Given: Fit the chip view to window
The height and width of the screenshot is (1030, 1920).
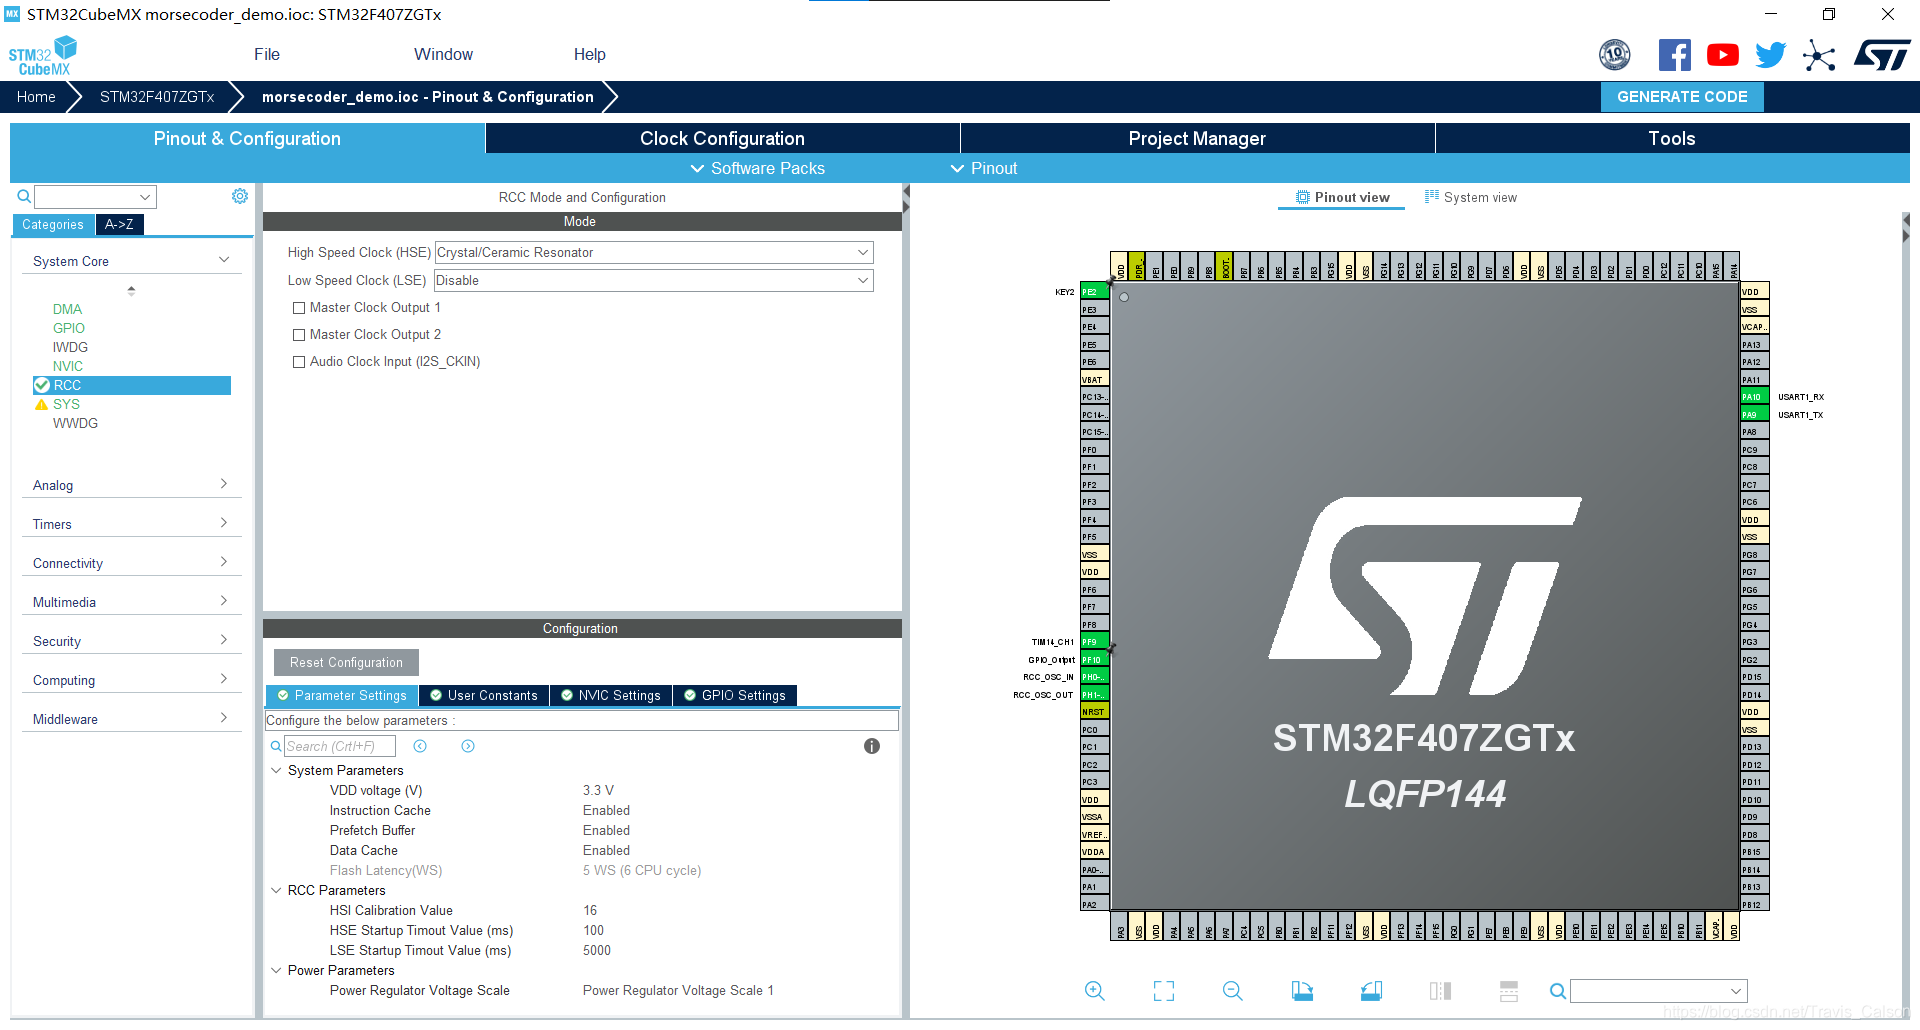Looking at the screenshot, I should pos(1164,991).
